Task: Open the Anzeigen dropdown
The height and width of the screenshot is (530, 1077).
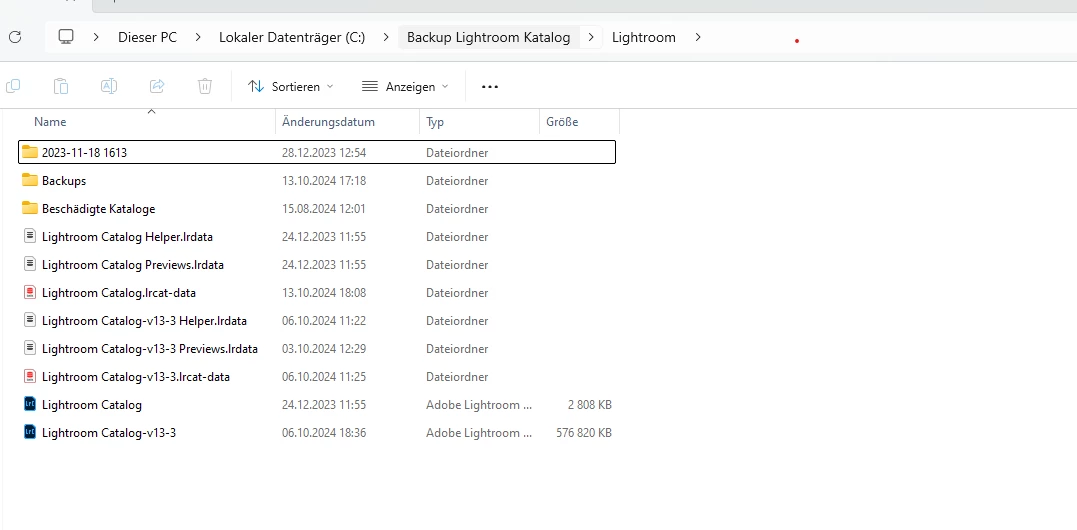Action: [x=405, y=87]
